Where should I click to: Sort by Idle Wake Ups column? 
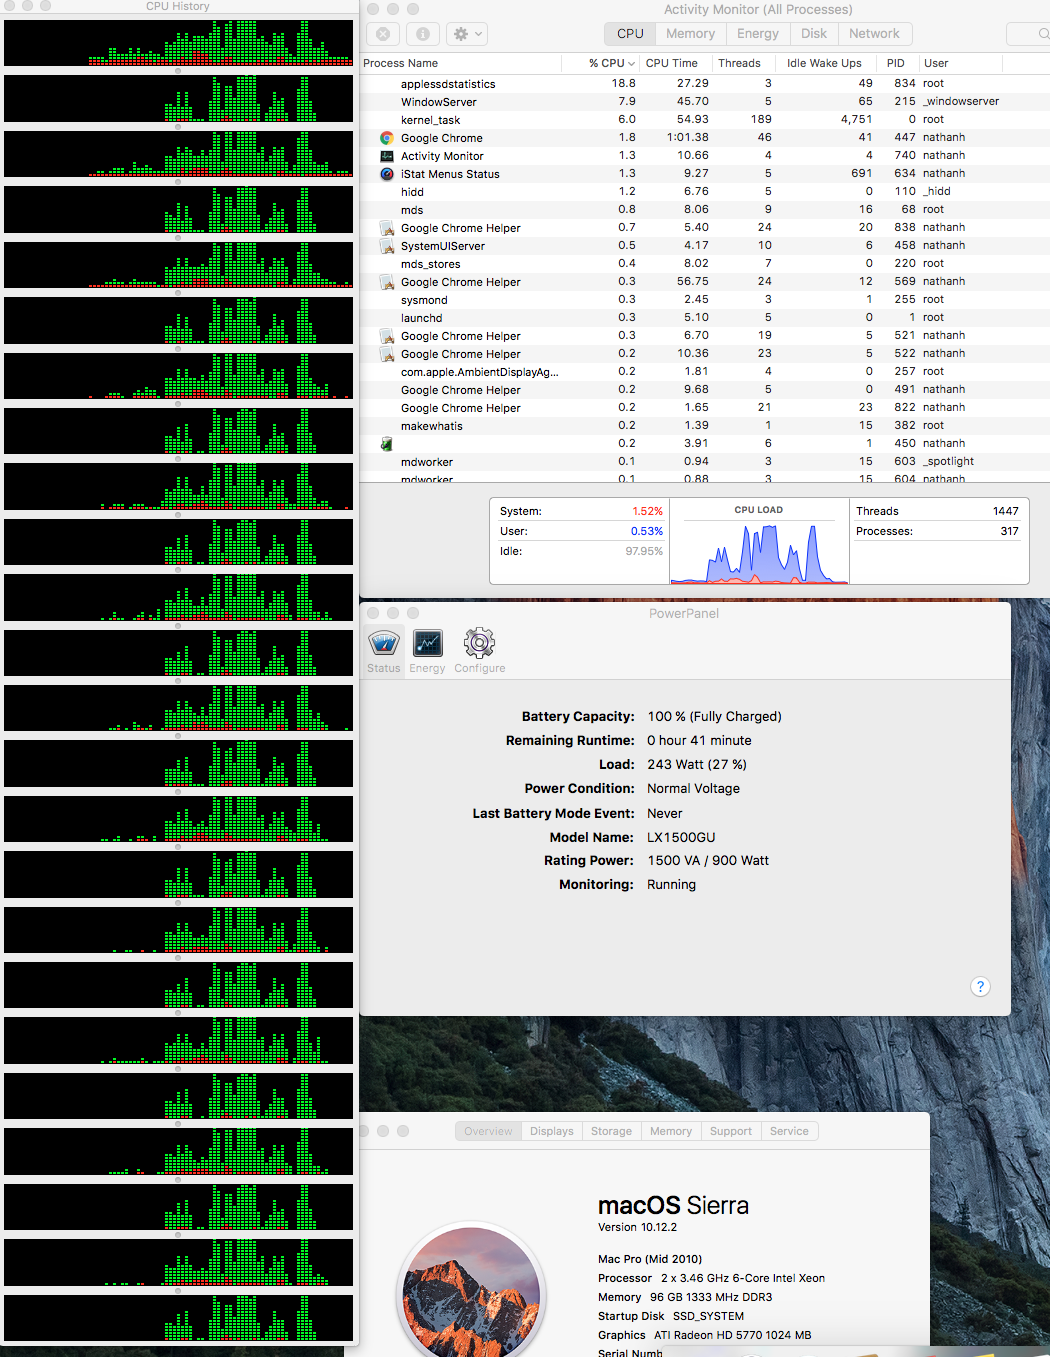click(824, 63)
